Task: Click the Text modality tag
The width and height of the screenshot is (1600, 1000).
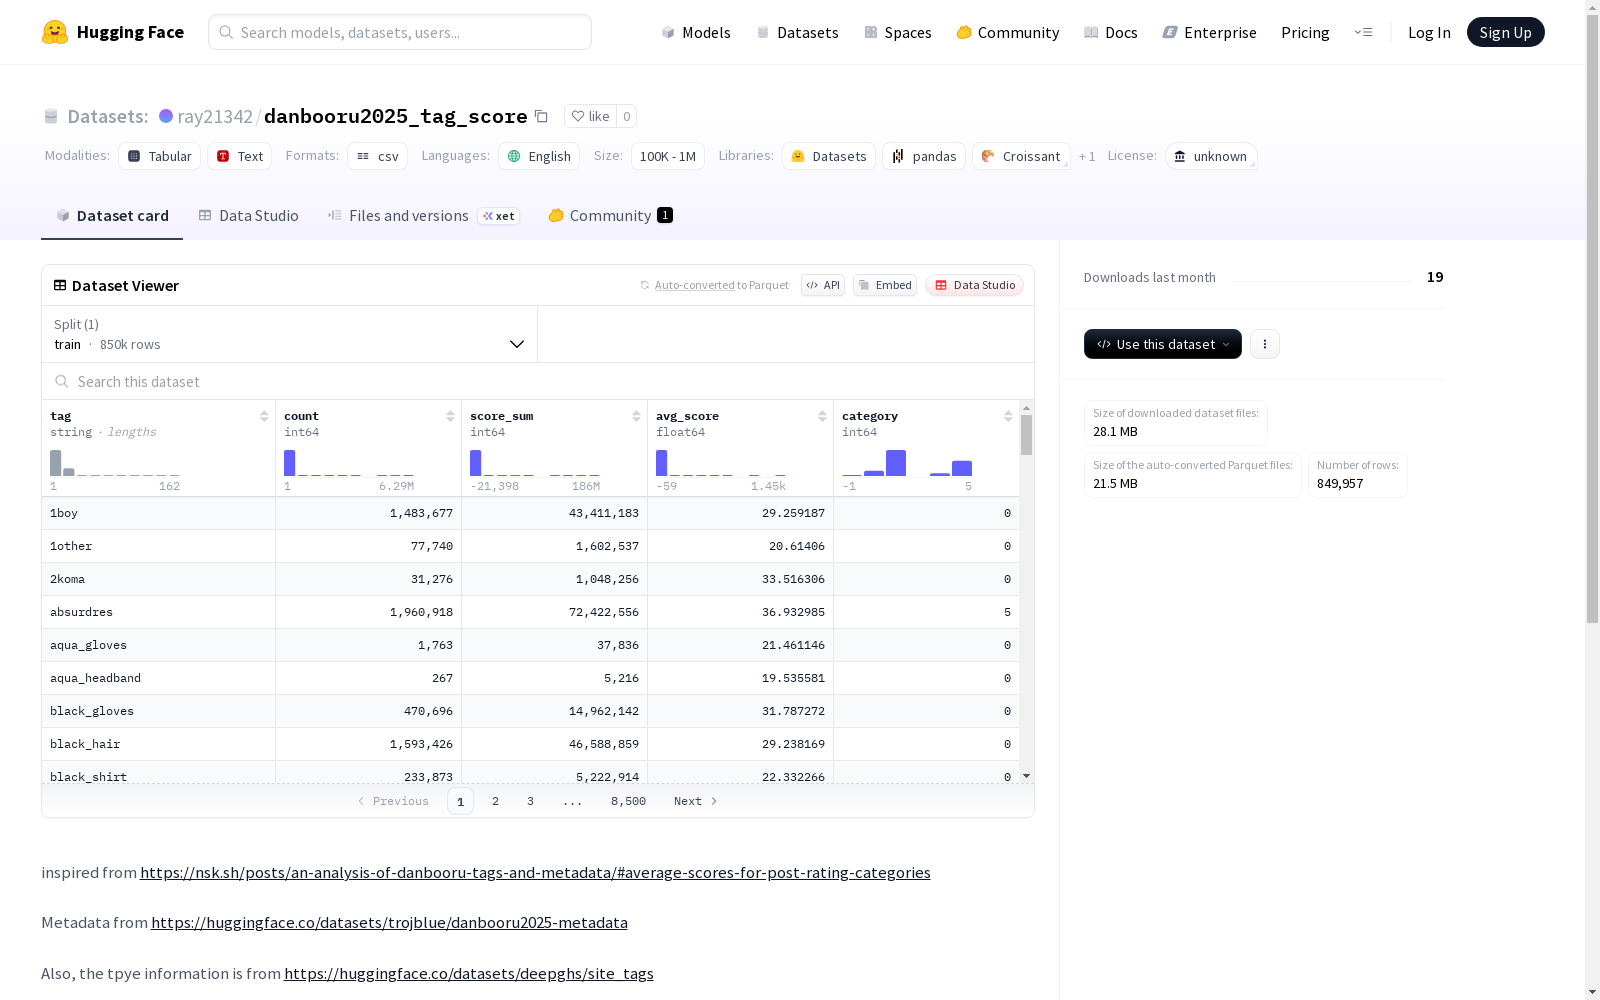Action: point(240,156)
